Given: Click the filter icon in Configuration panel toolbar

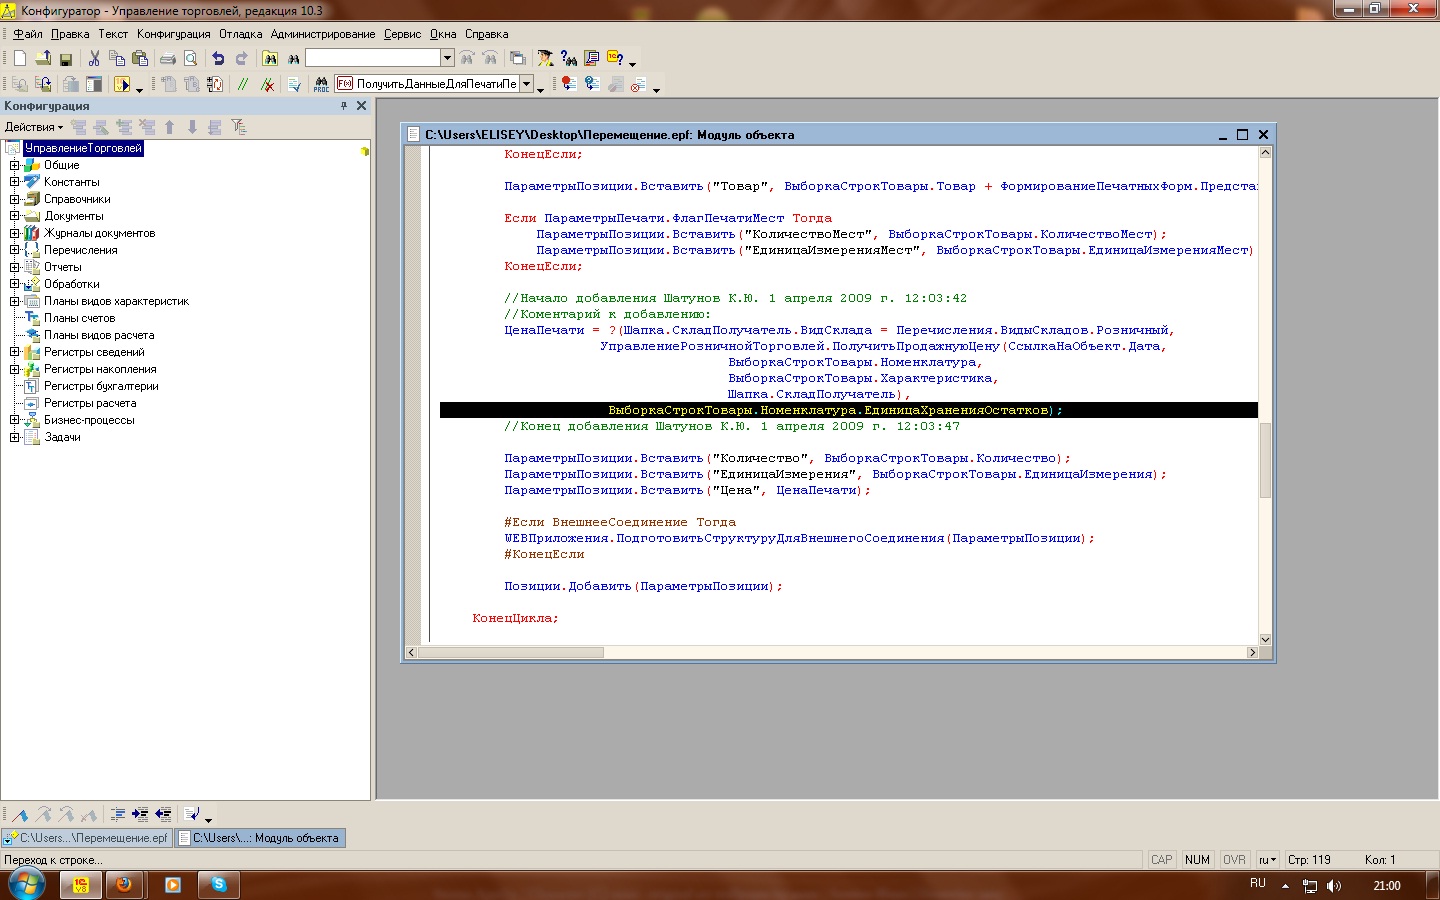Looking at the screenshot, I should tap(238, 127).
